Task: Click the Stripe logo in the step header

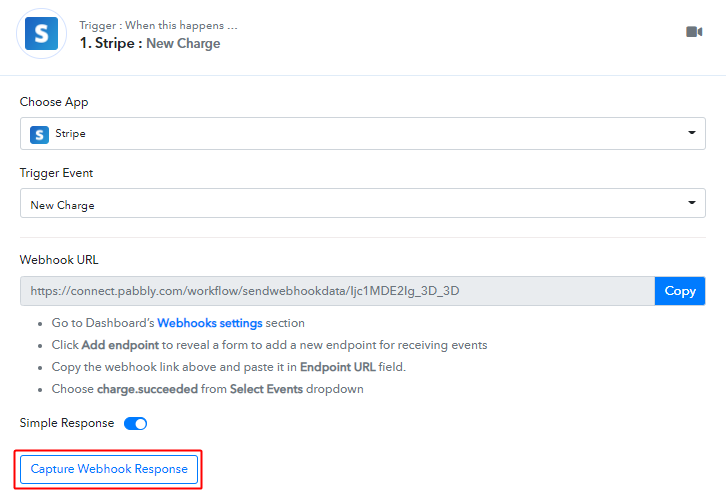Action: pos(41,34)
